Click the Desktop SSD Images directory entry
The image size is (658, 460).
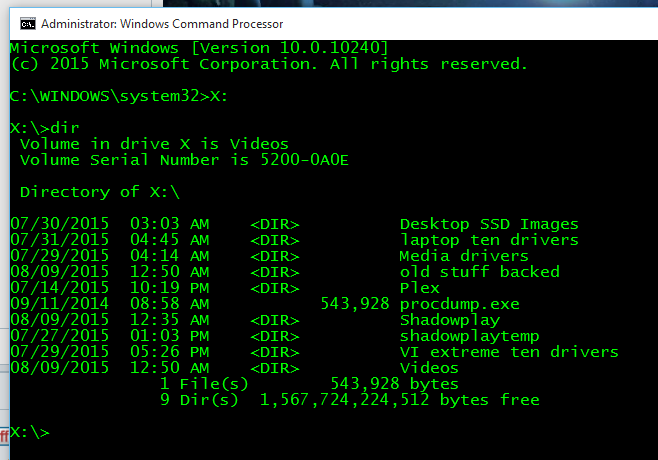[x=489, y=224]
